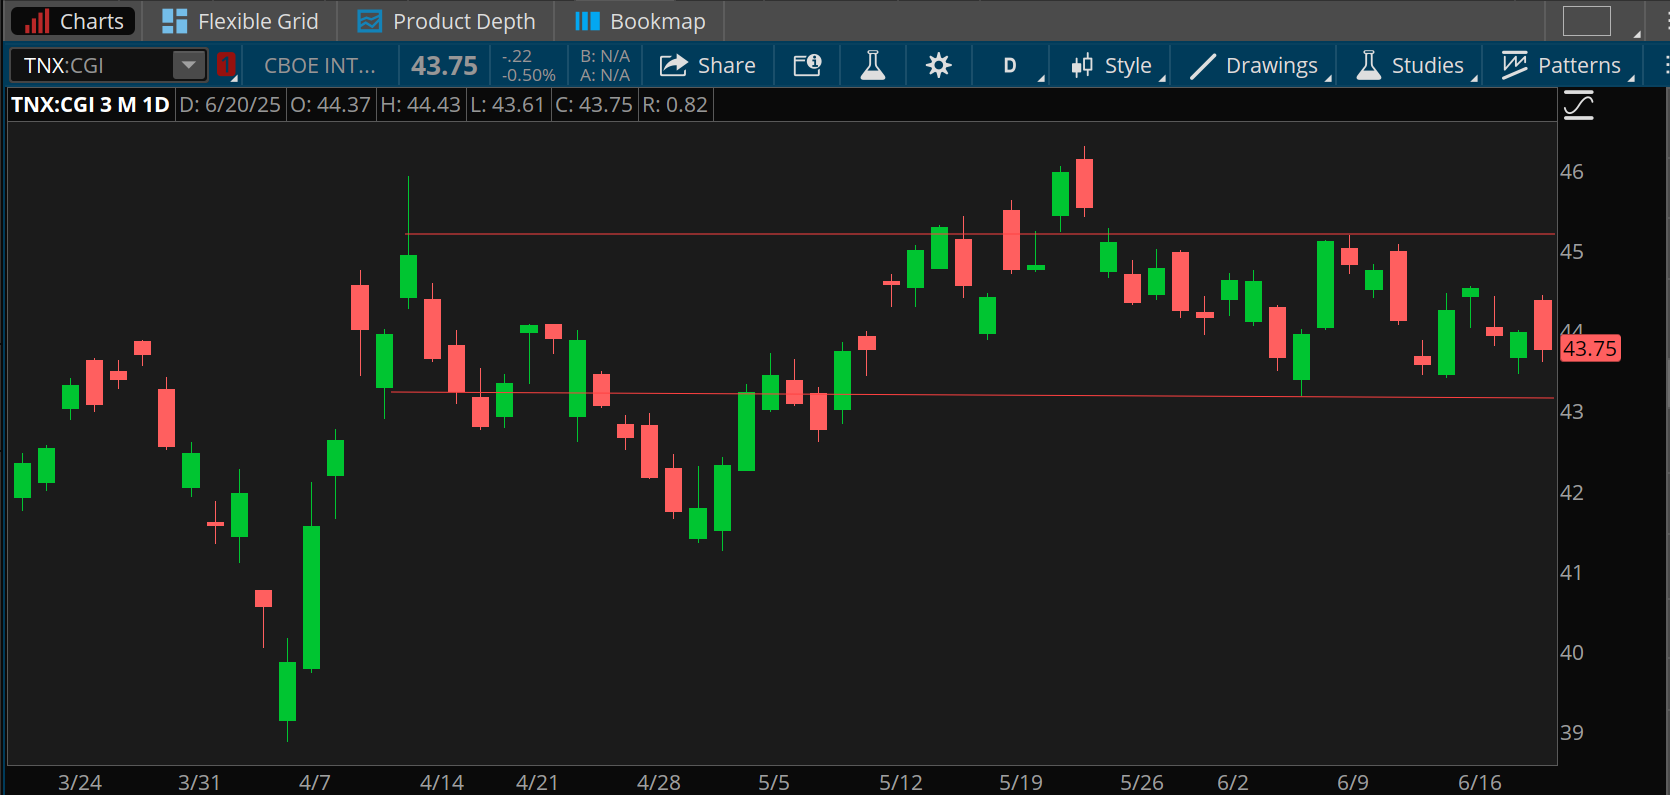
Task: Click the H: 44.43 high value
Action: 420,104
